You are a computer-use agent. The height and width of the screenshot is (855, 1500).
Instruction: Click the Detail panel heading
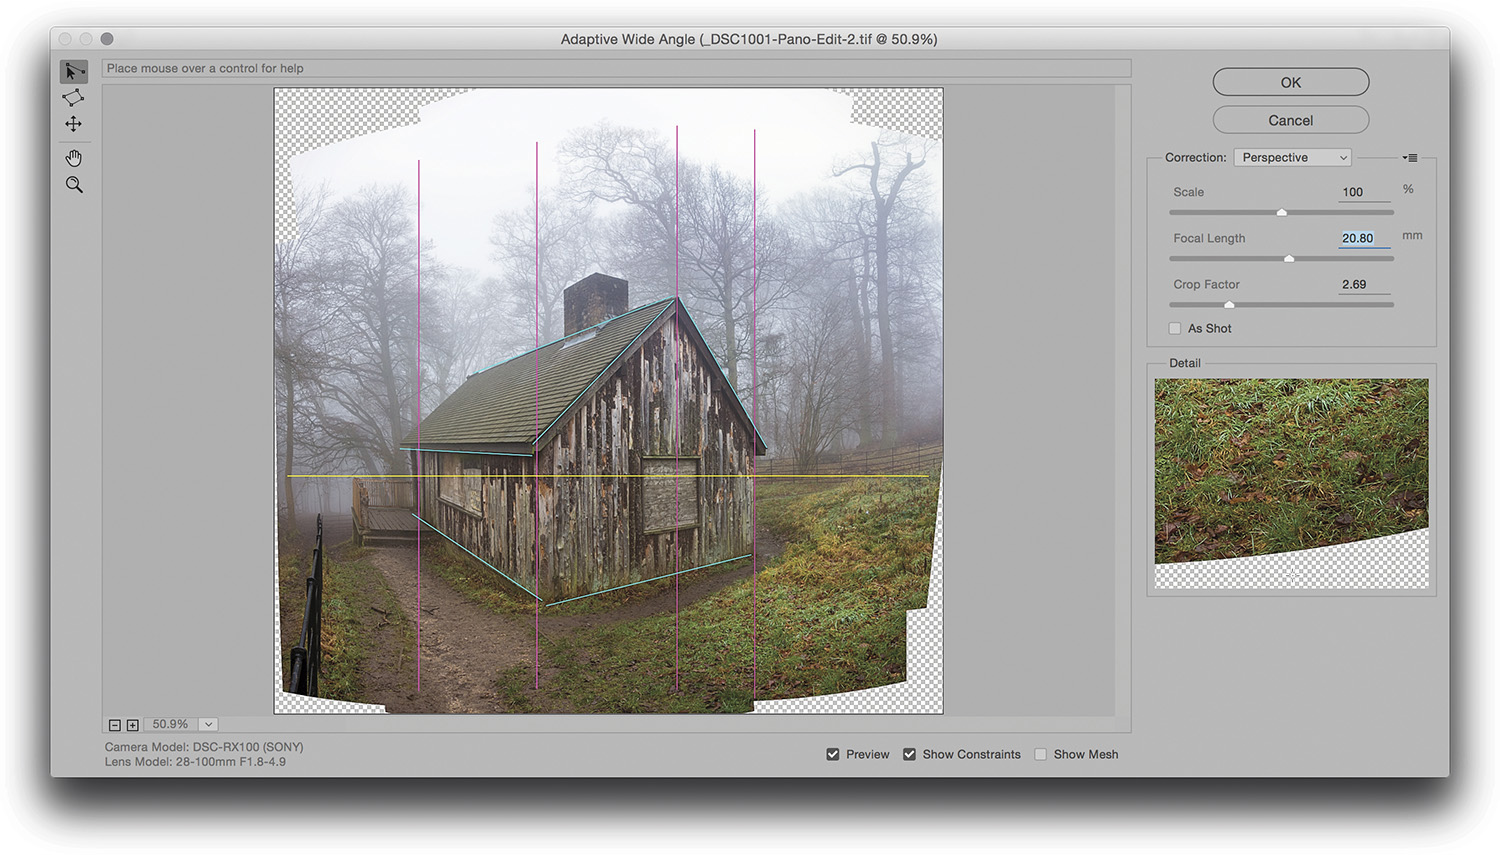1185,363
